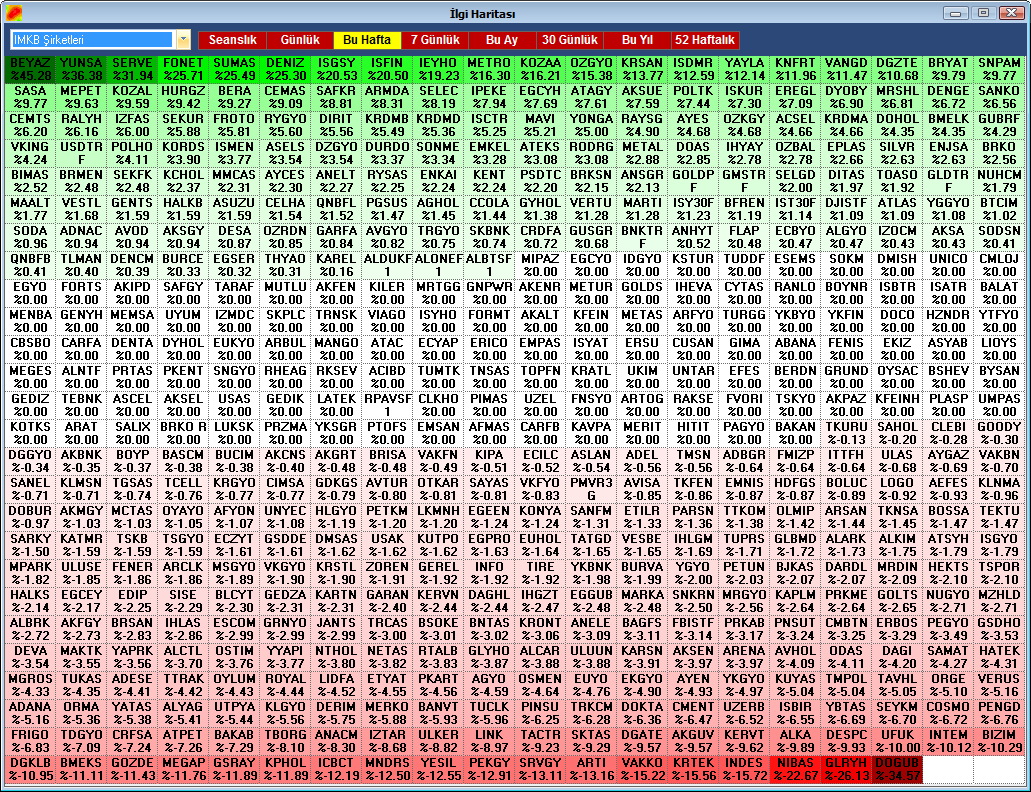Select the DOGUB %-34.57 cell
This screenshot has width=1031, height=792.
coord(898,769)
